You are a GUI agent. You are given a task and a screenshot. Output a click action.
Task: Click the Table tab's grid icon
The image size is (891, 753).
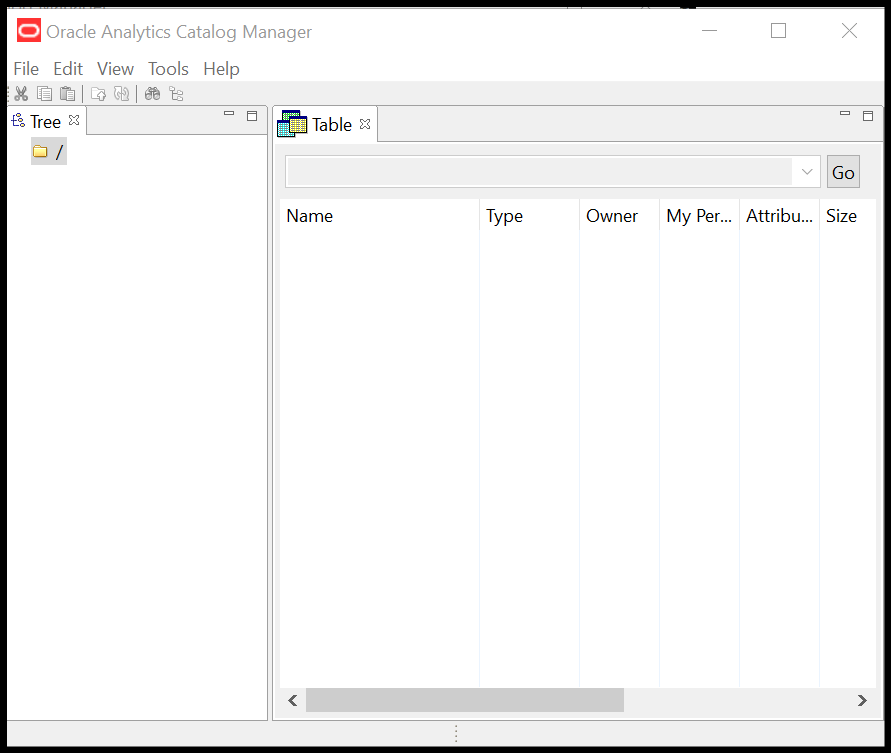coord(292,124)
